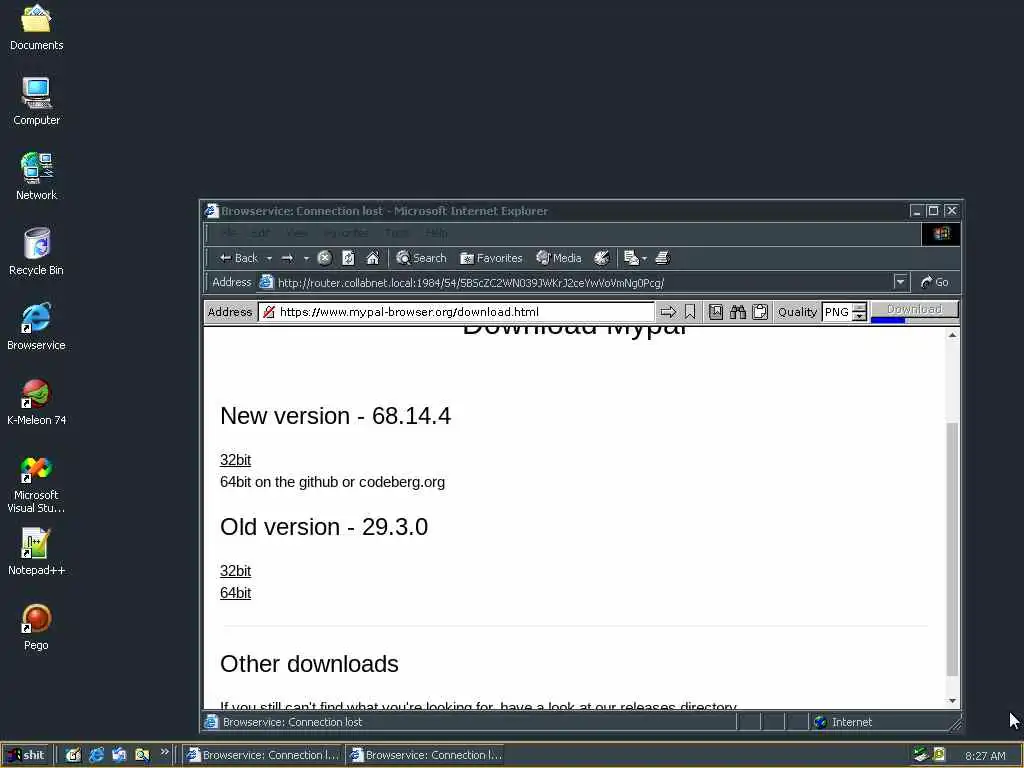Click the Download button in Browservice bar
The height and width of the screenshot is (768, 1024).
915,309
